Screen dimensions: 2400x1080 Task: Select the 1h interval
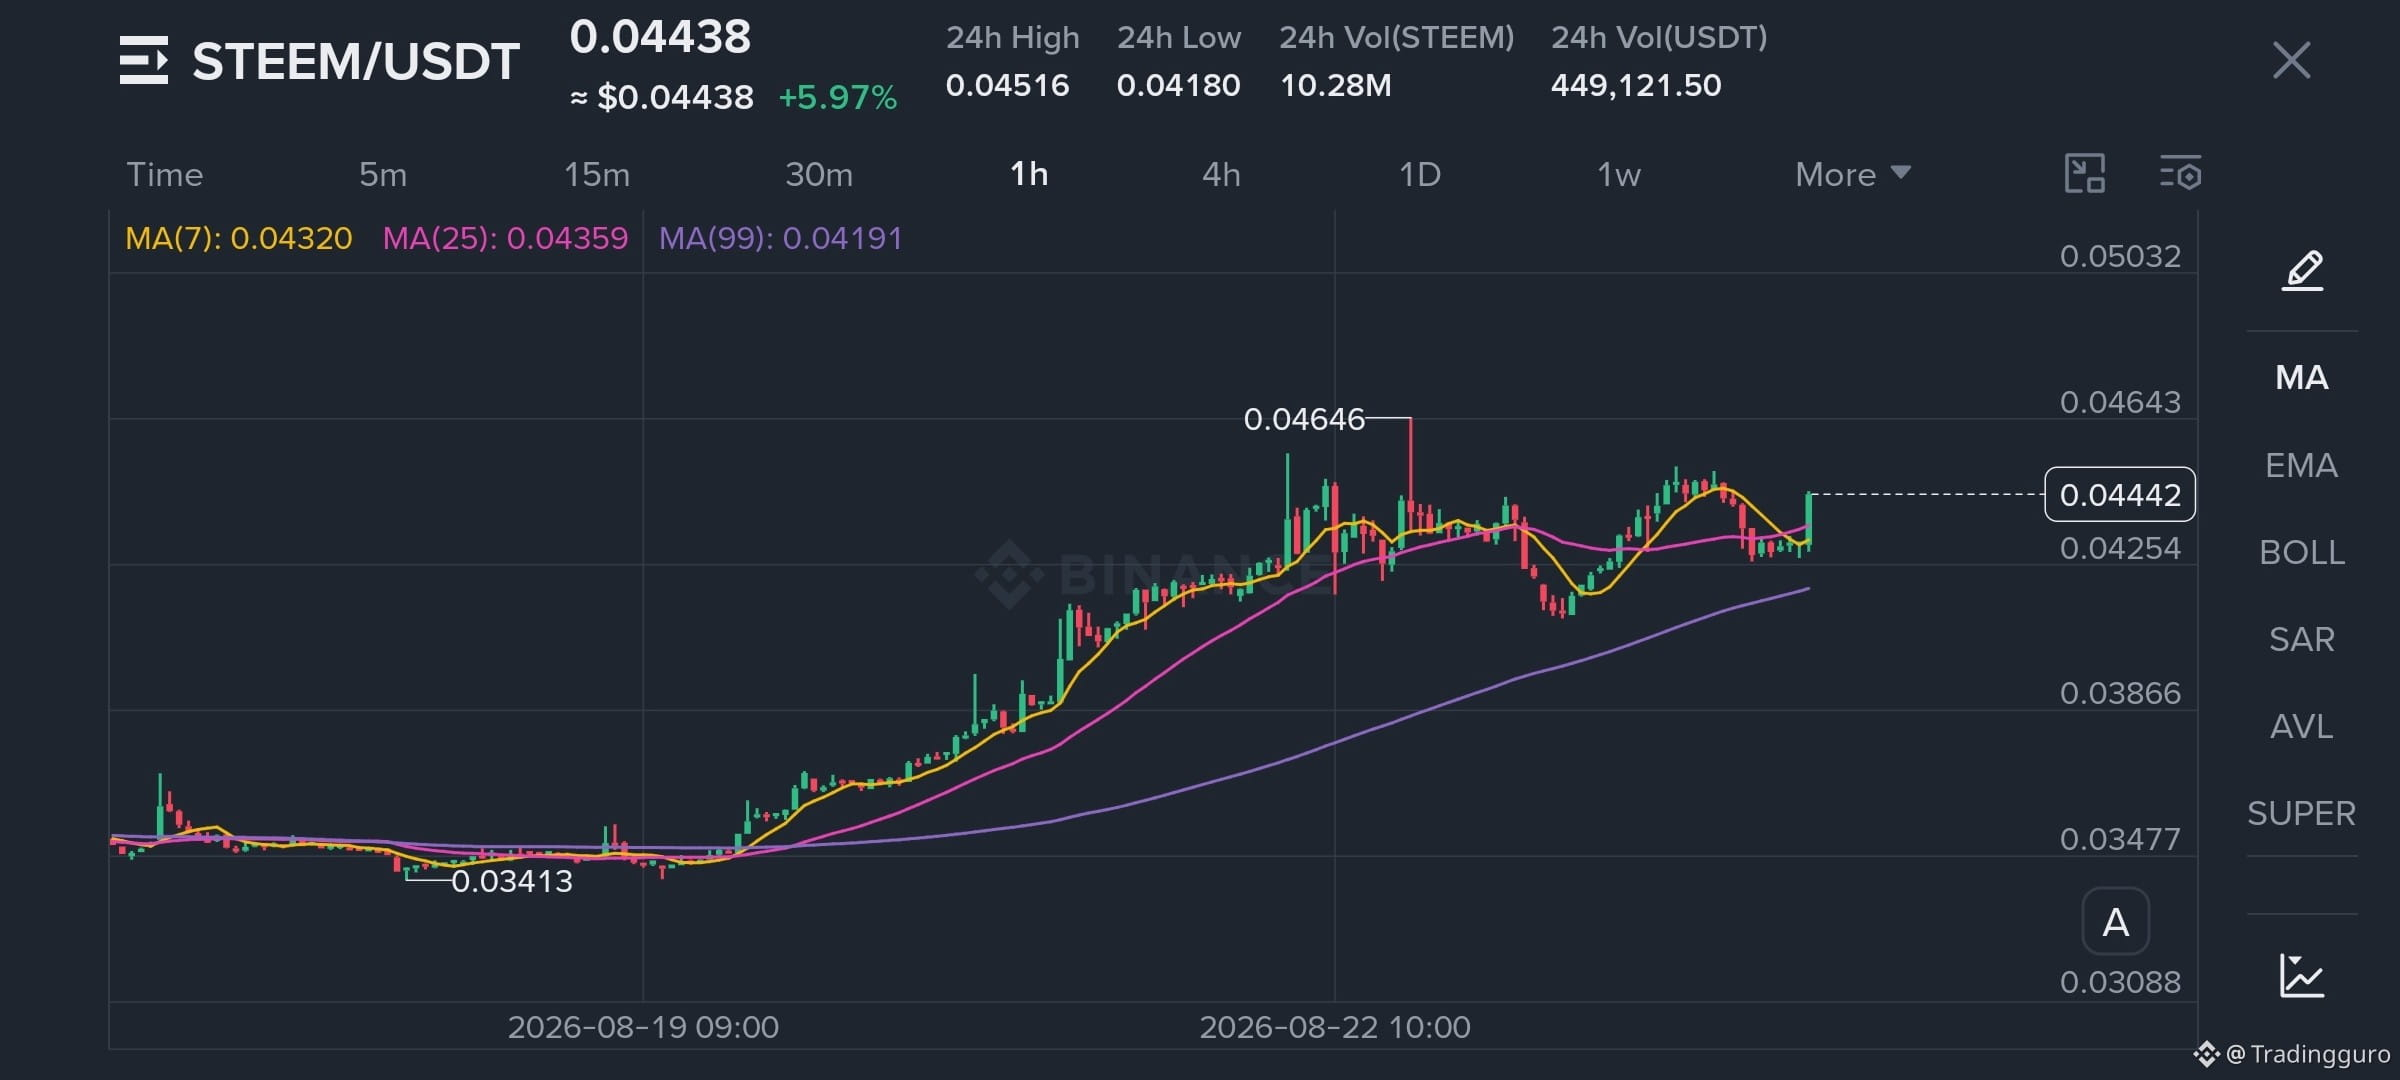1029,175
